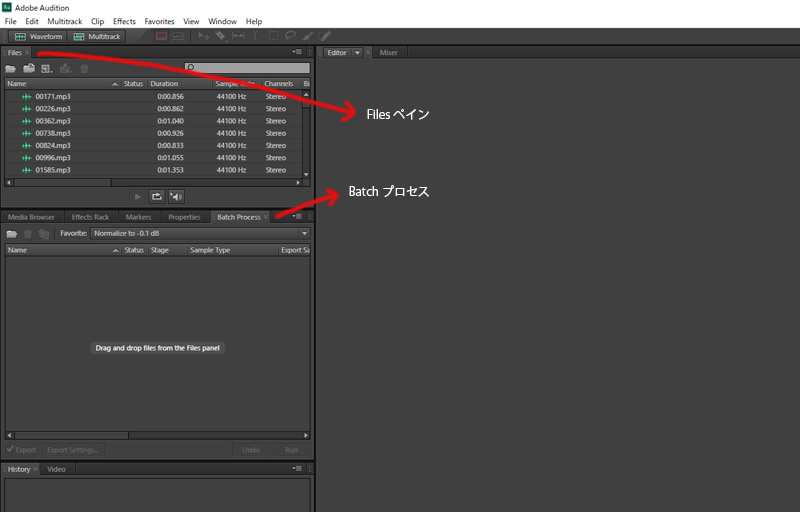Open the Effects menu

(124, 21)
